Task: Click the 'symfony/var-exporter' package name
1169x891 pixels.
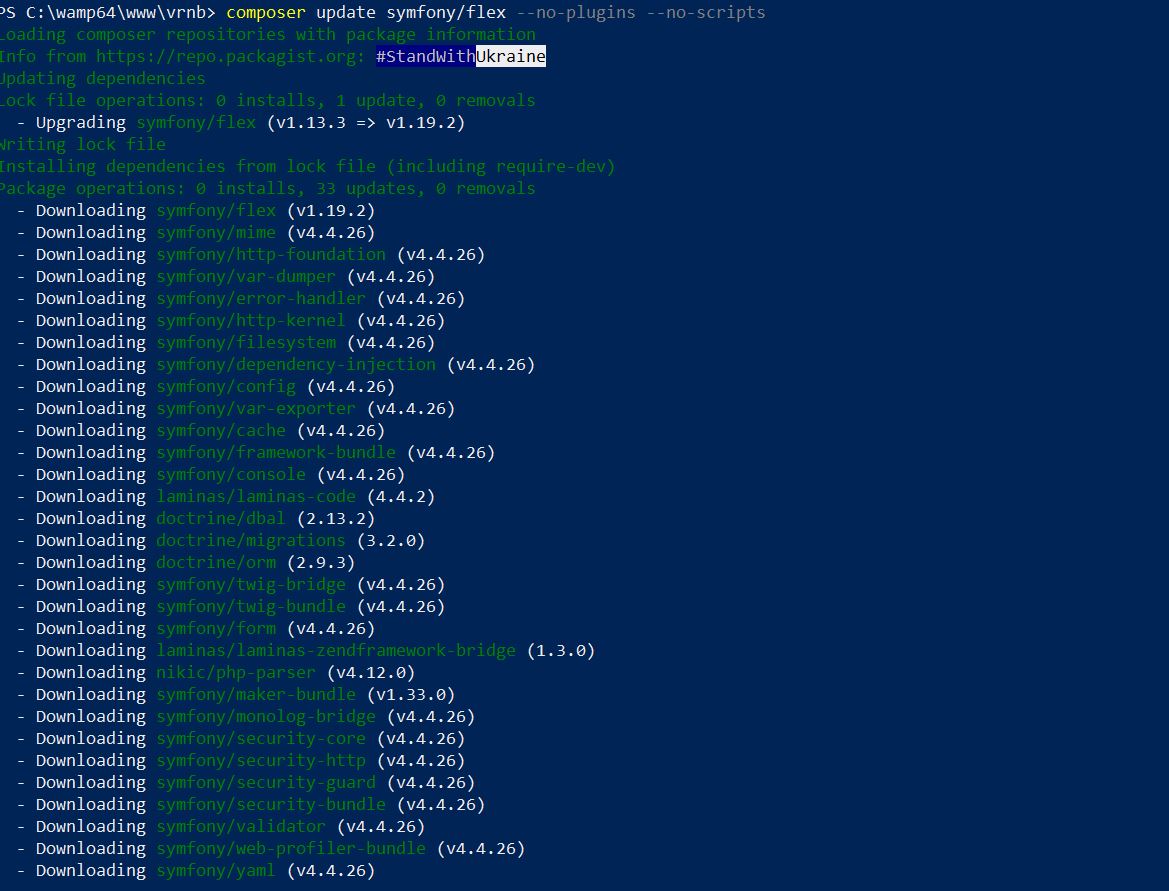Action: pos(256,409)
